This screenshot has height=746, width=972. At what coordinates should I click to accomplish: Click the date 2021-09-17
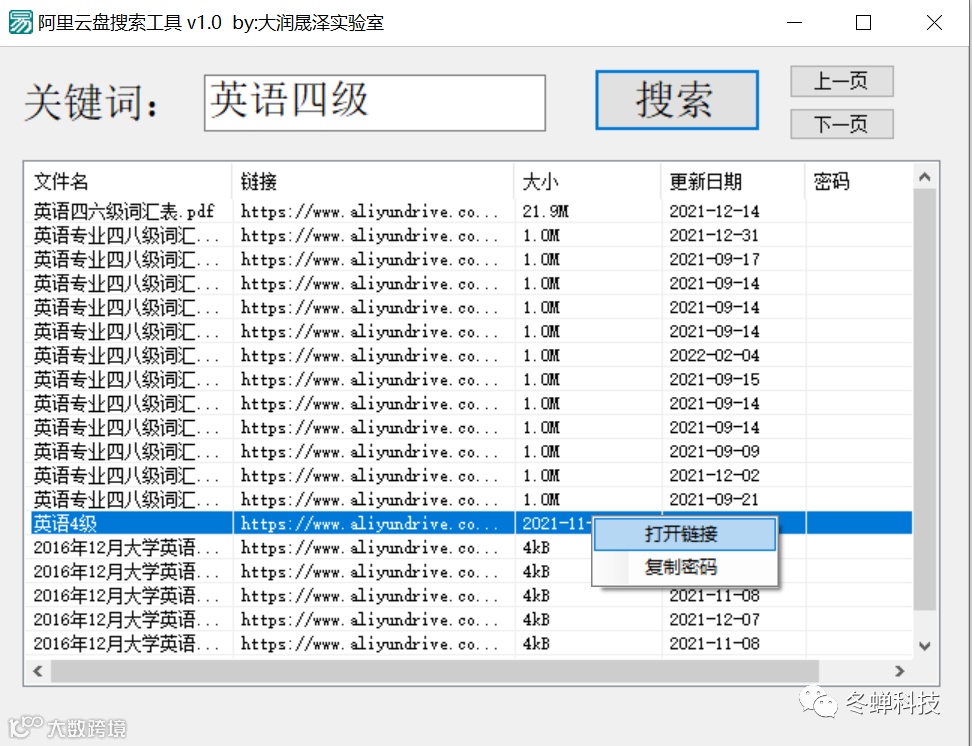tap(714, 259)
